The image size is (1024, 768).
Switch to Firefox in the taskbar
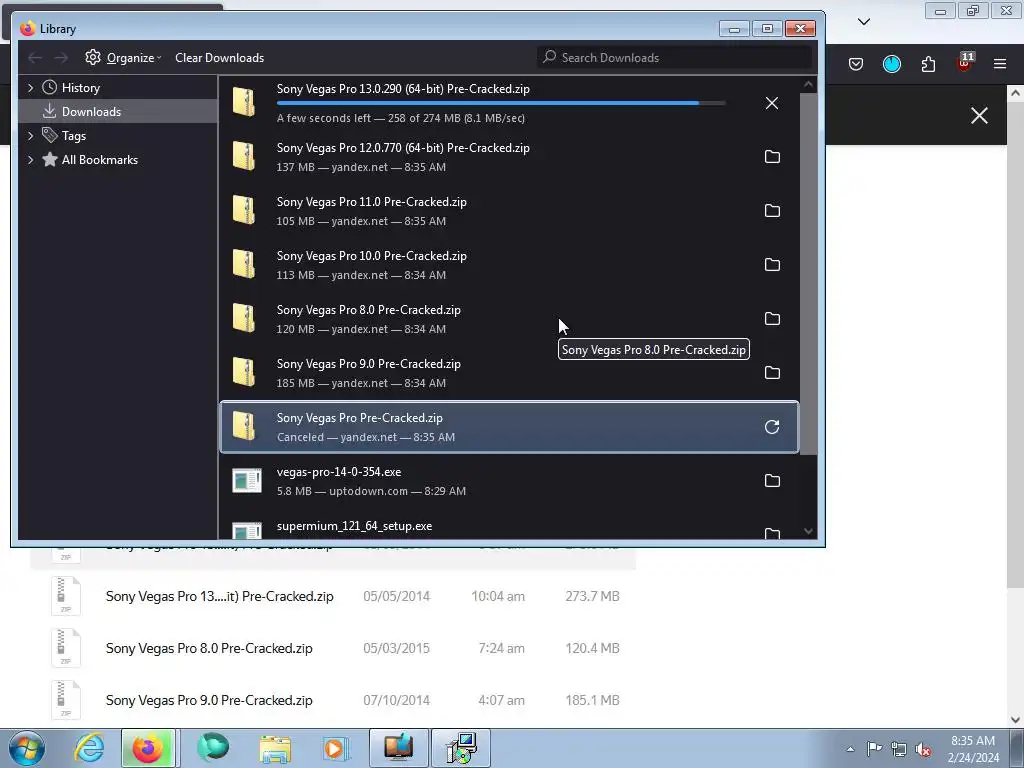(x=148, y=748)
